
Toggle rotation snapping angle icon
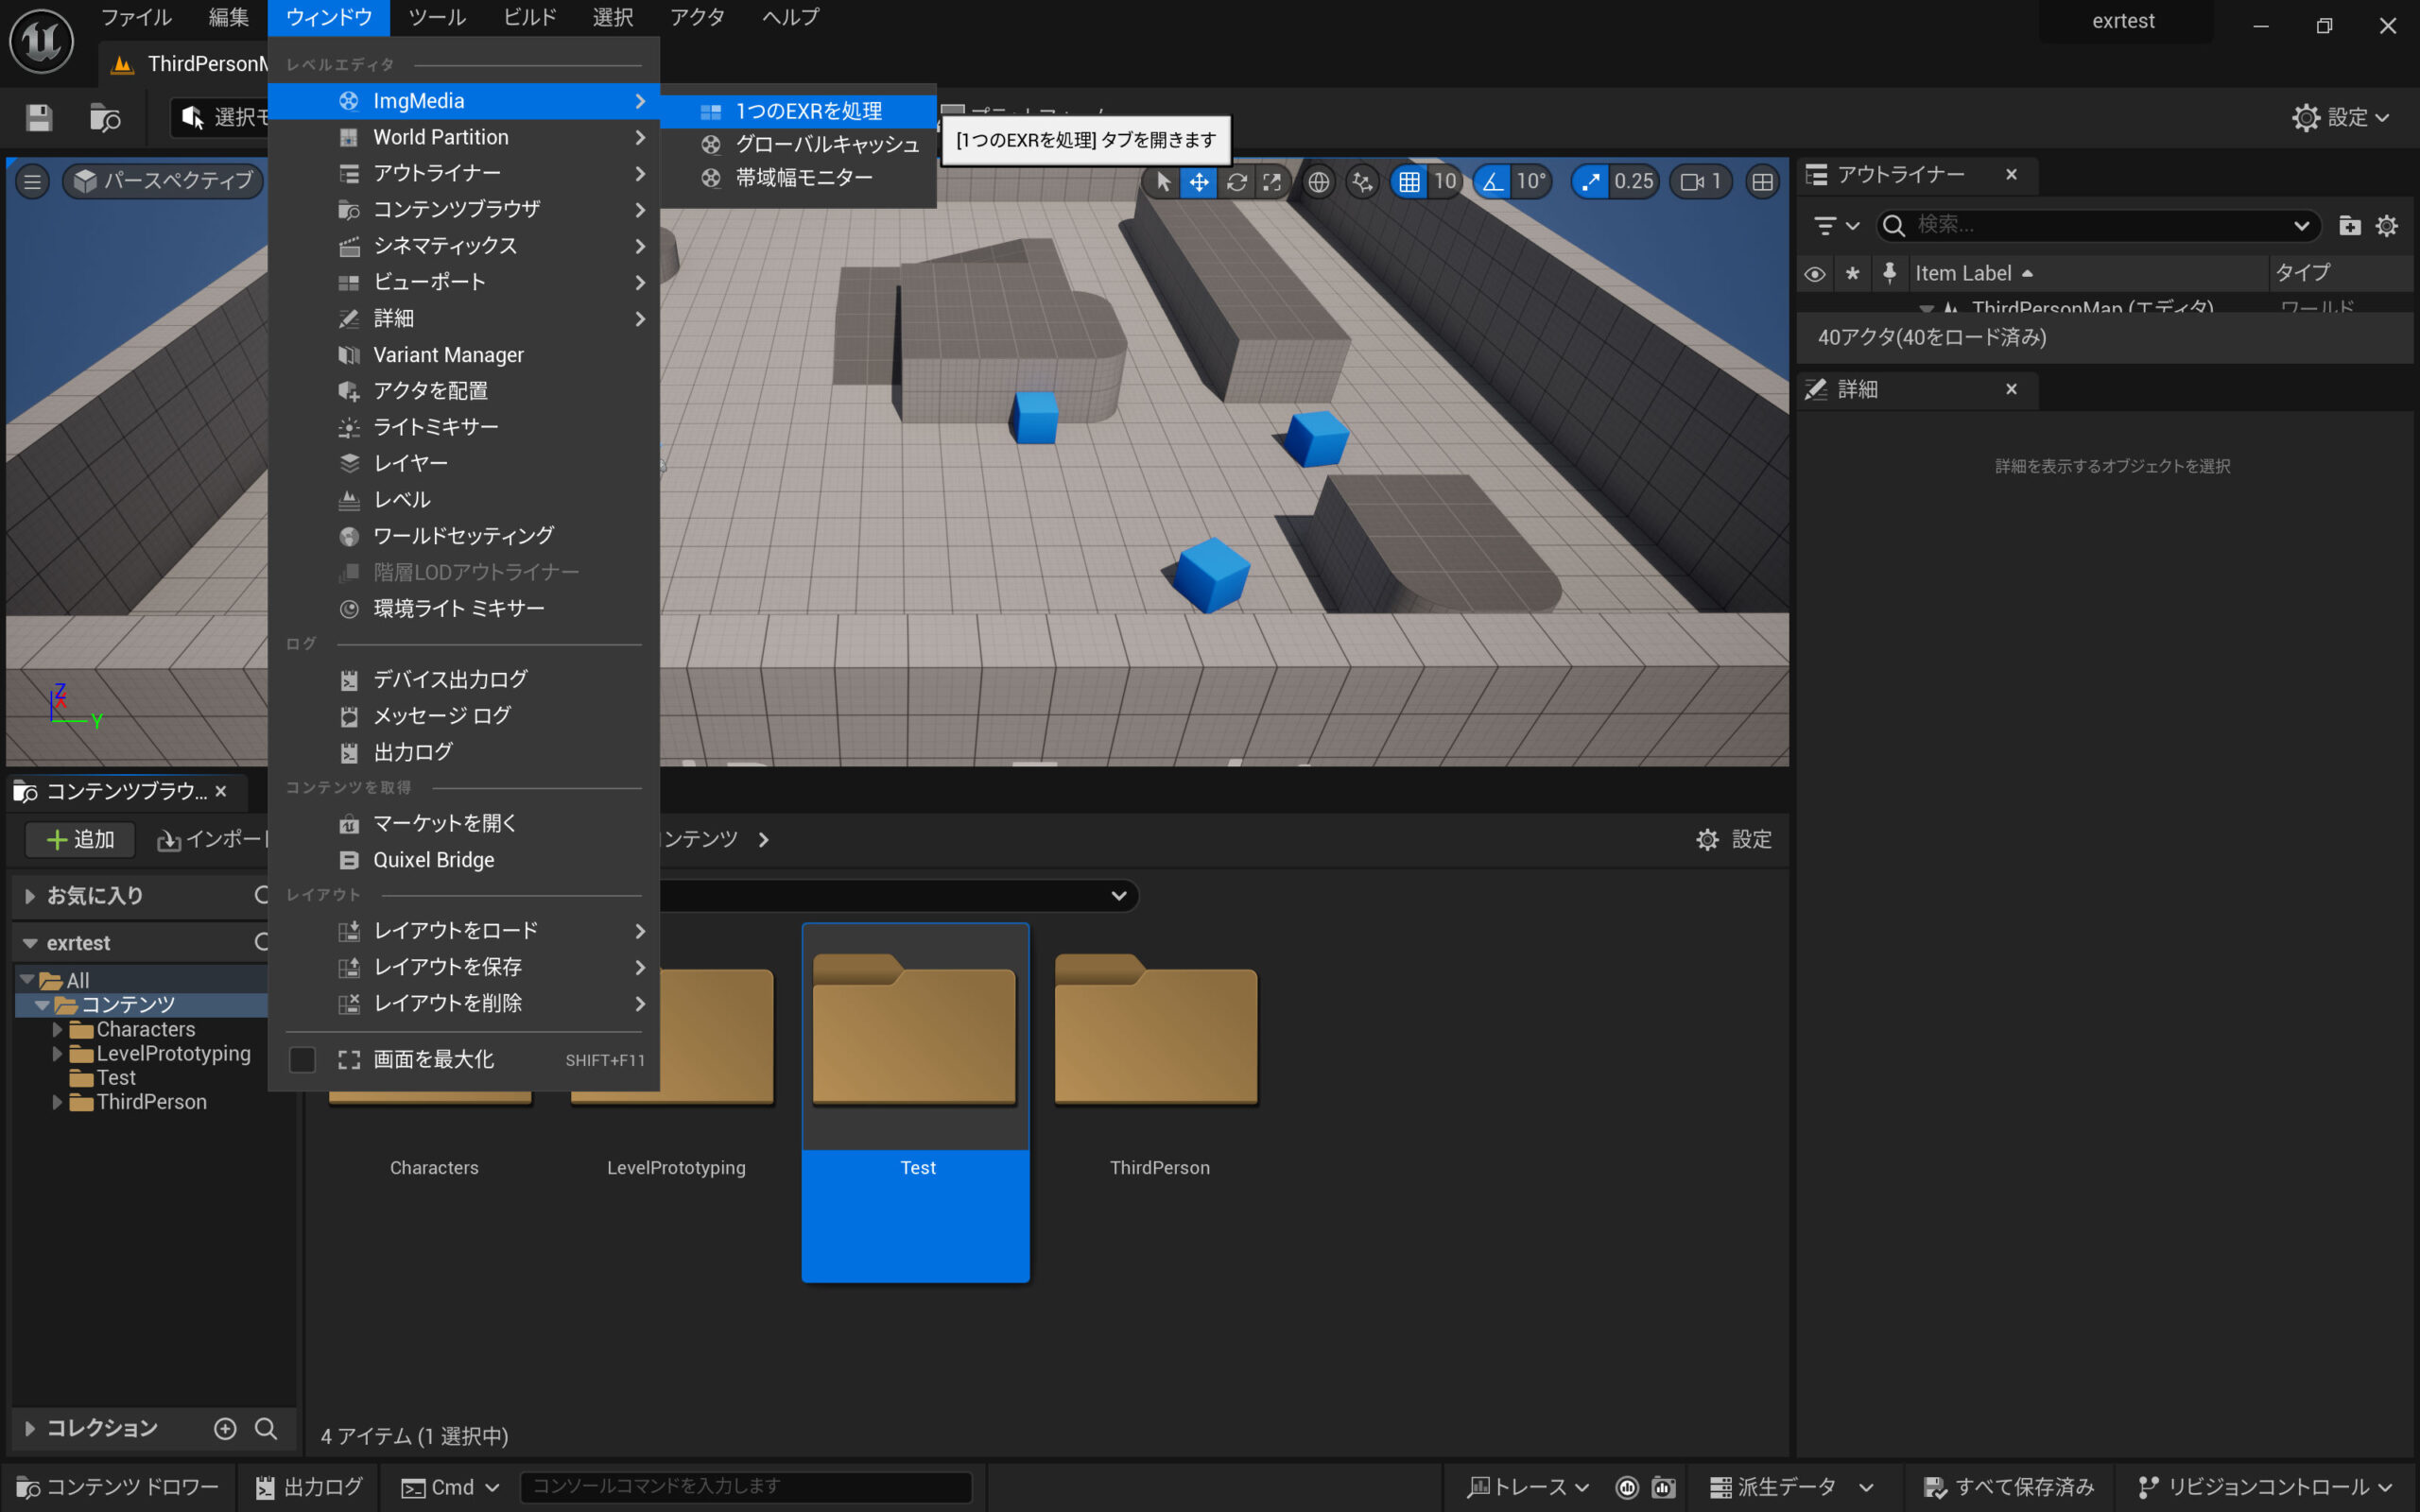[x=1492, y=181]
